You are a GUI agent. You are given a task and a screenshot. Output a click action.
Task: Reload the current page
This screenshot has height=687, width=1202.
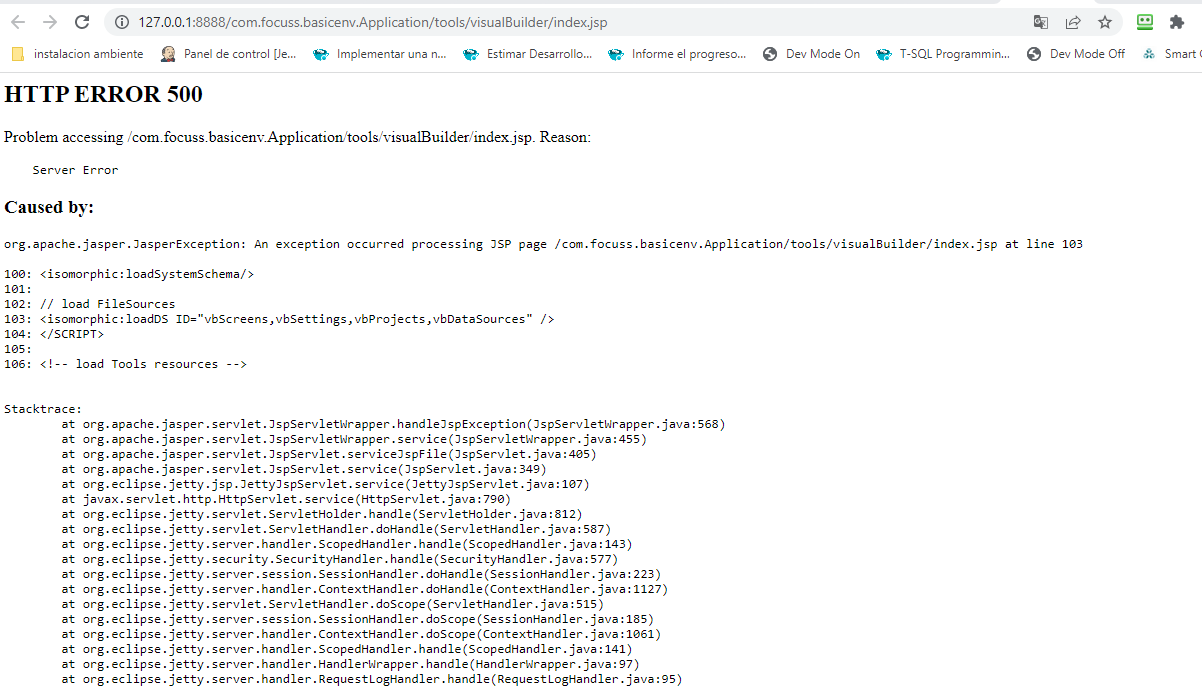82,22
